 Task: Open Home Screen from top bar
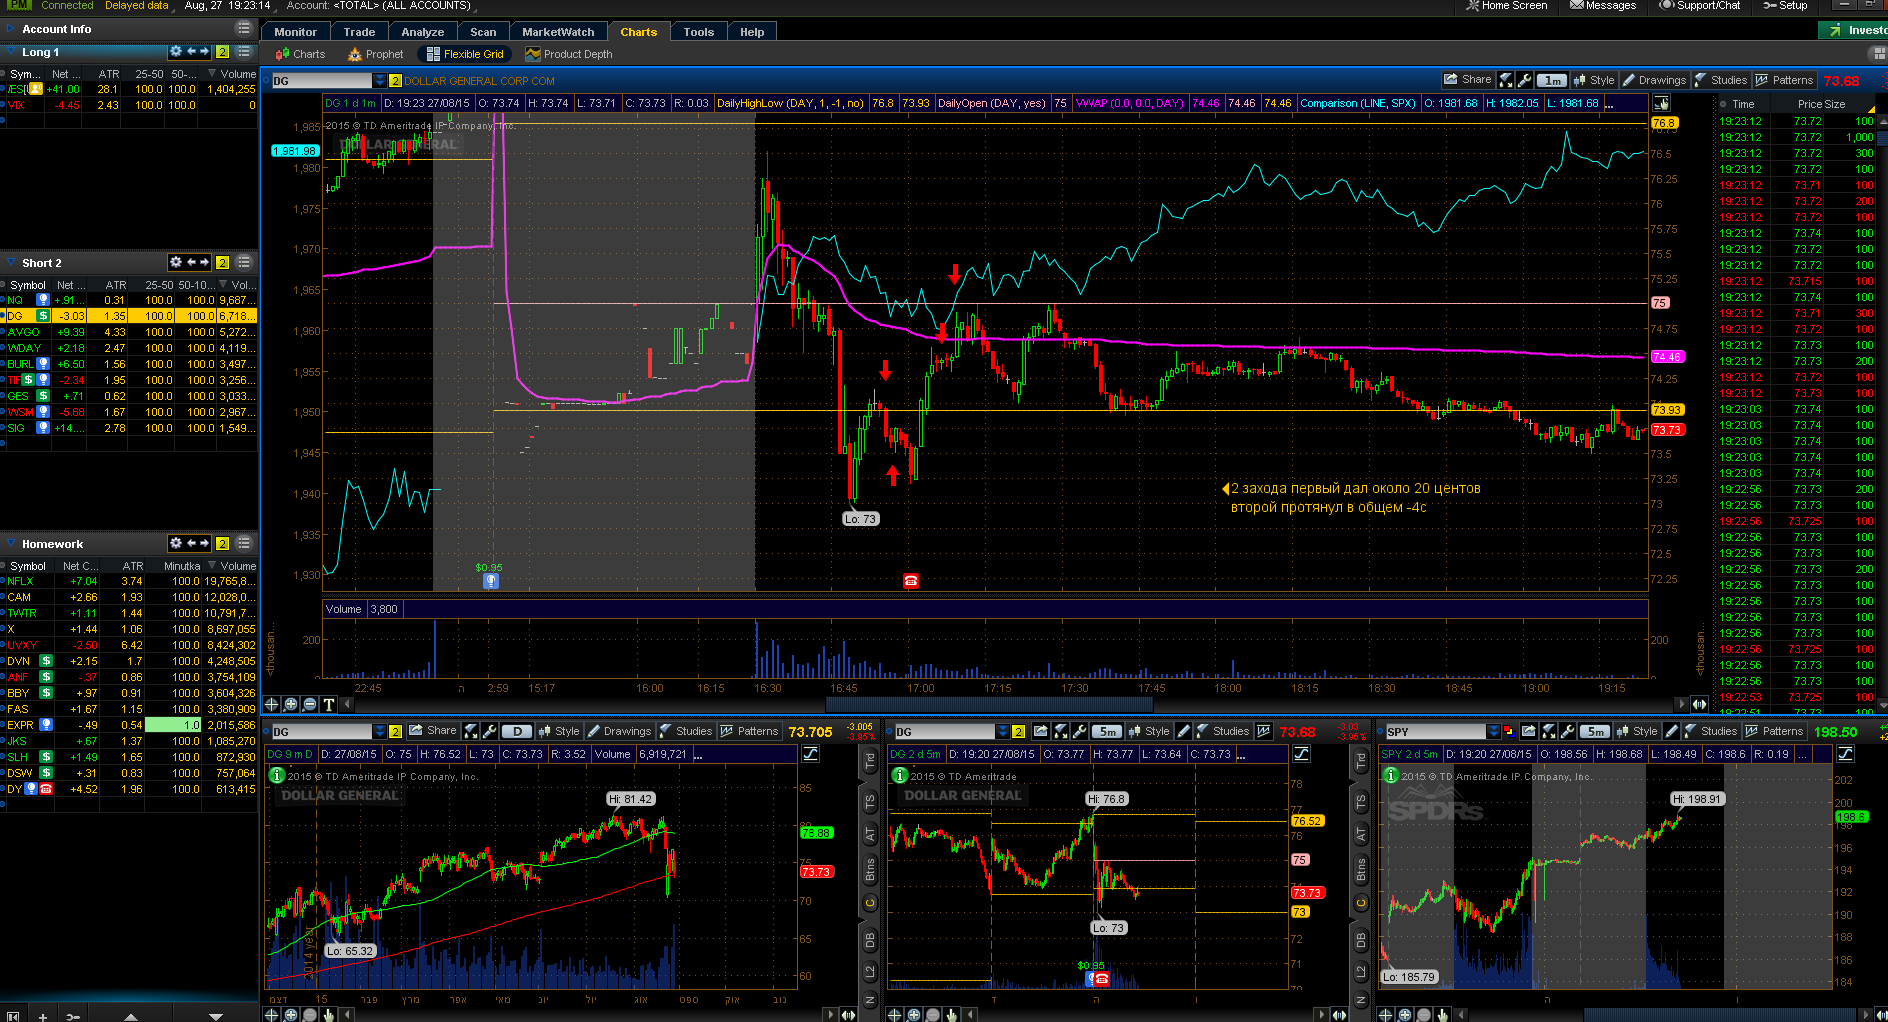coord(1507,6)
